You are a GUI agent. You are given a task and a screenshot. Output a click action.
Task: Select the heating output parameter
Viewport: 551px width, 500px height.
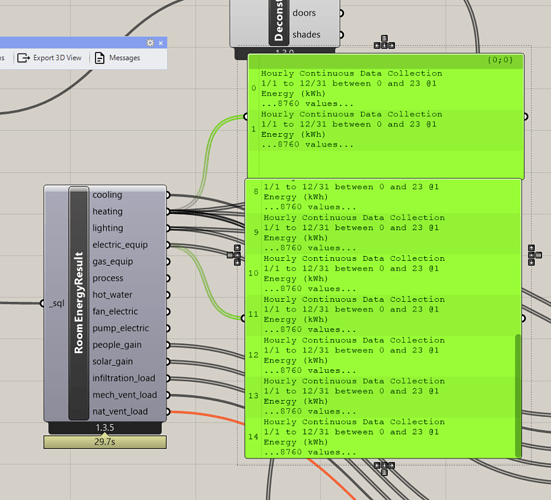click(x=108, y=212)
